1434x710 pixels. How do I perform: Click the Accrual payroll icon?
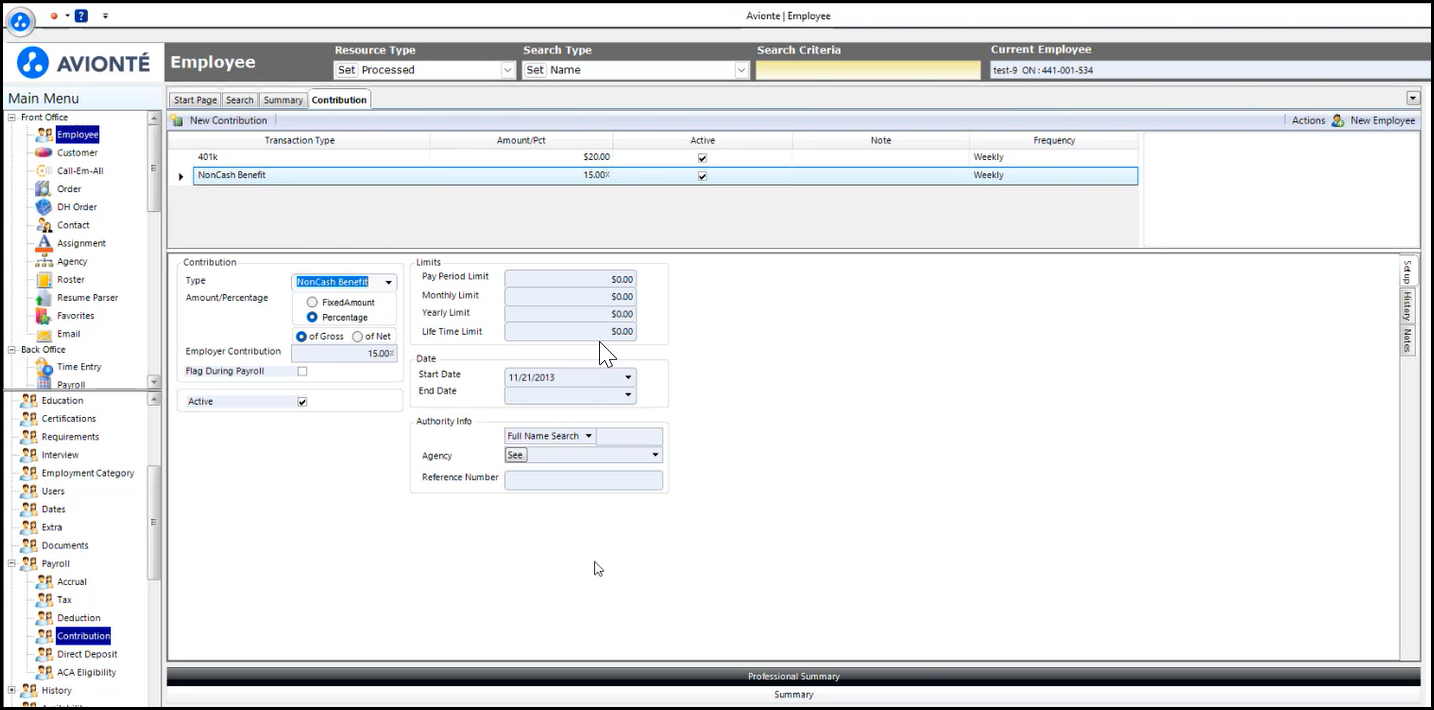pyautogui.click(x=44, y=581)
